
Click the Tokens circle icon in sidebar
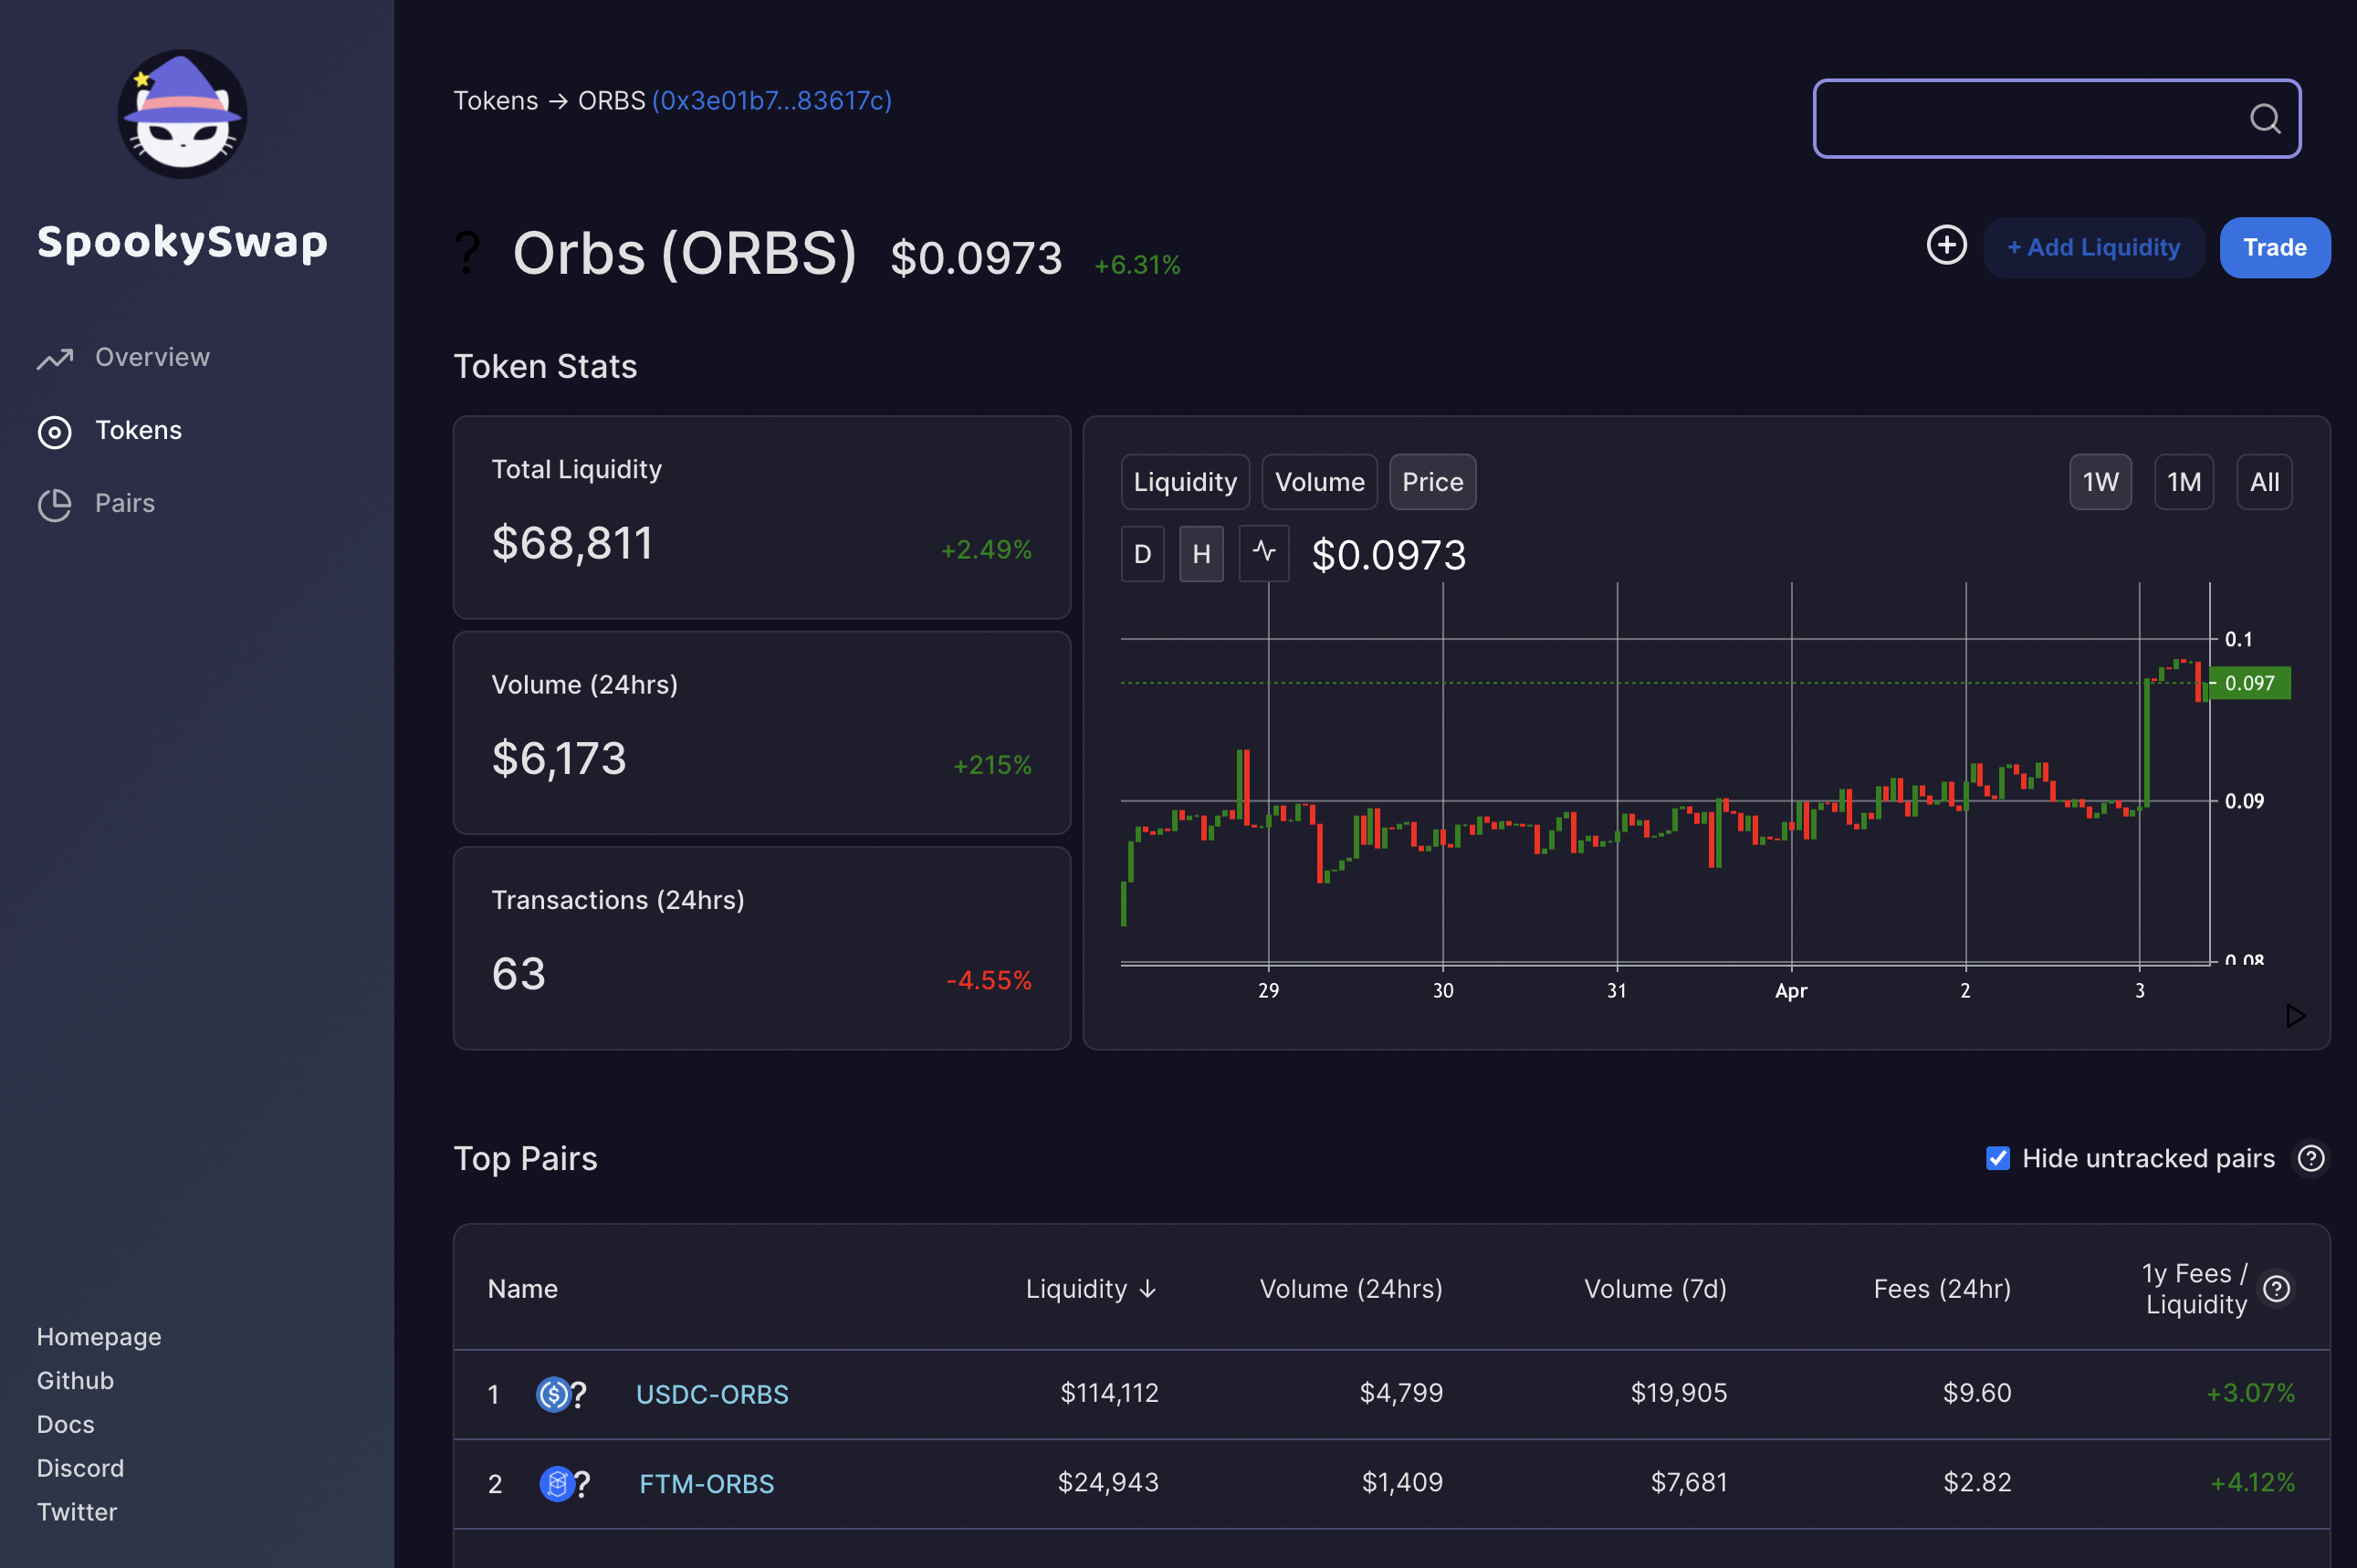55,432
